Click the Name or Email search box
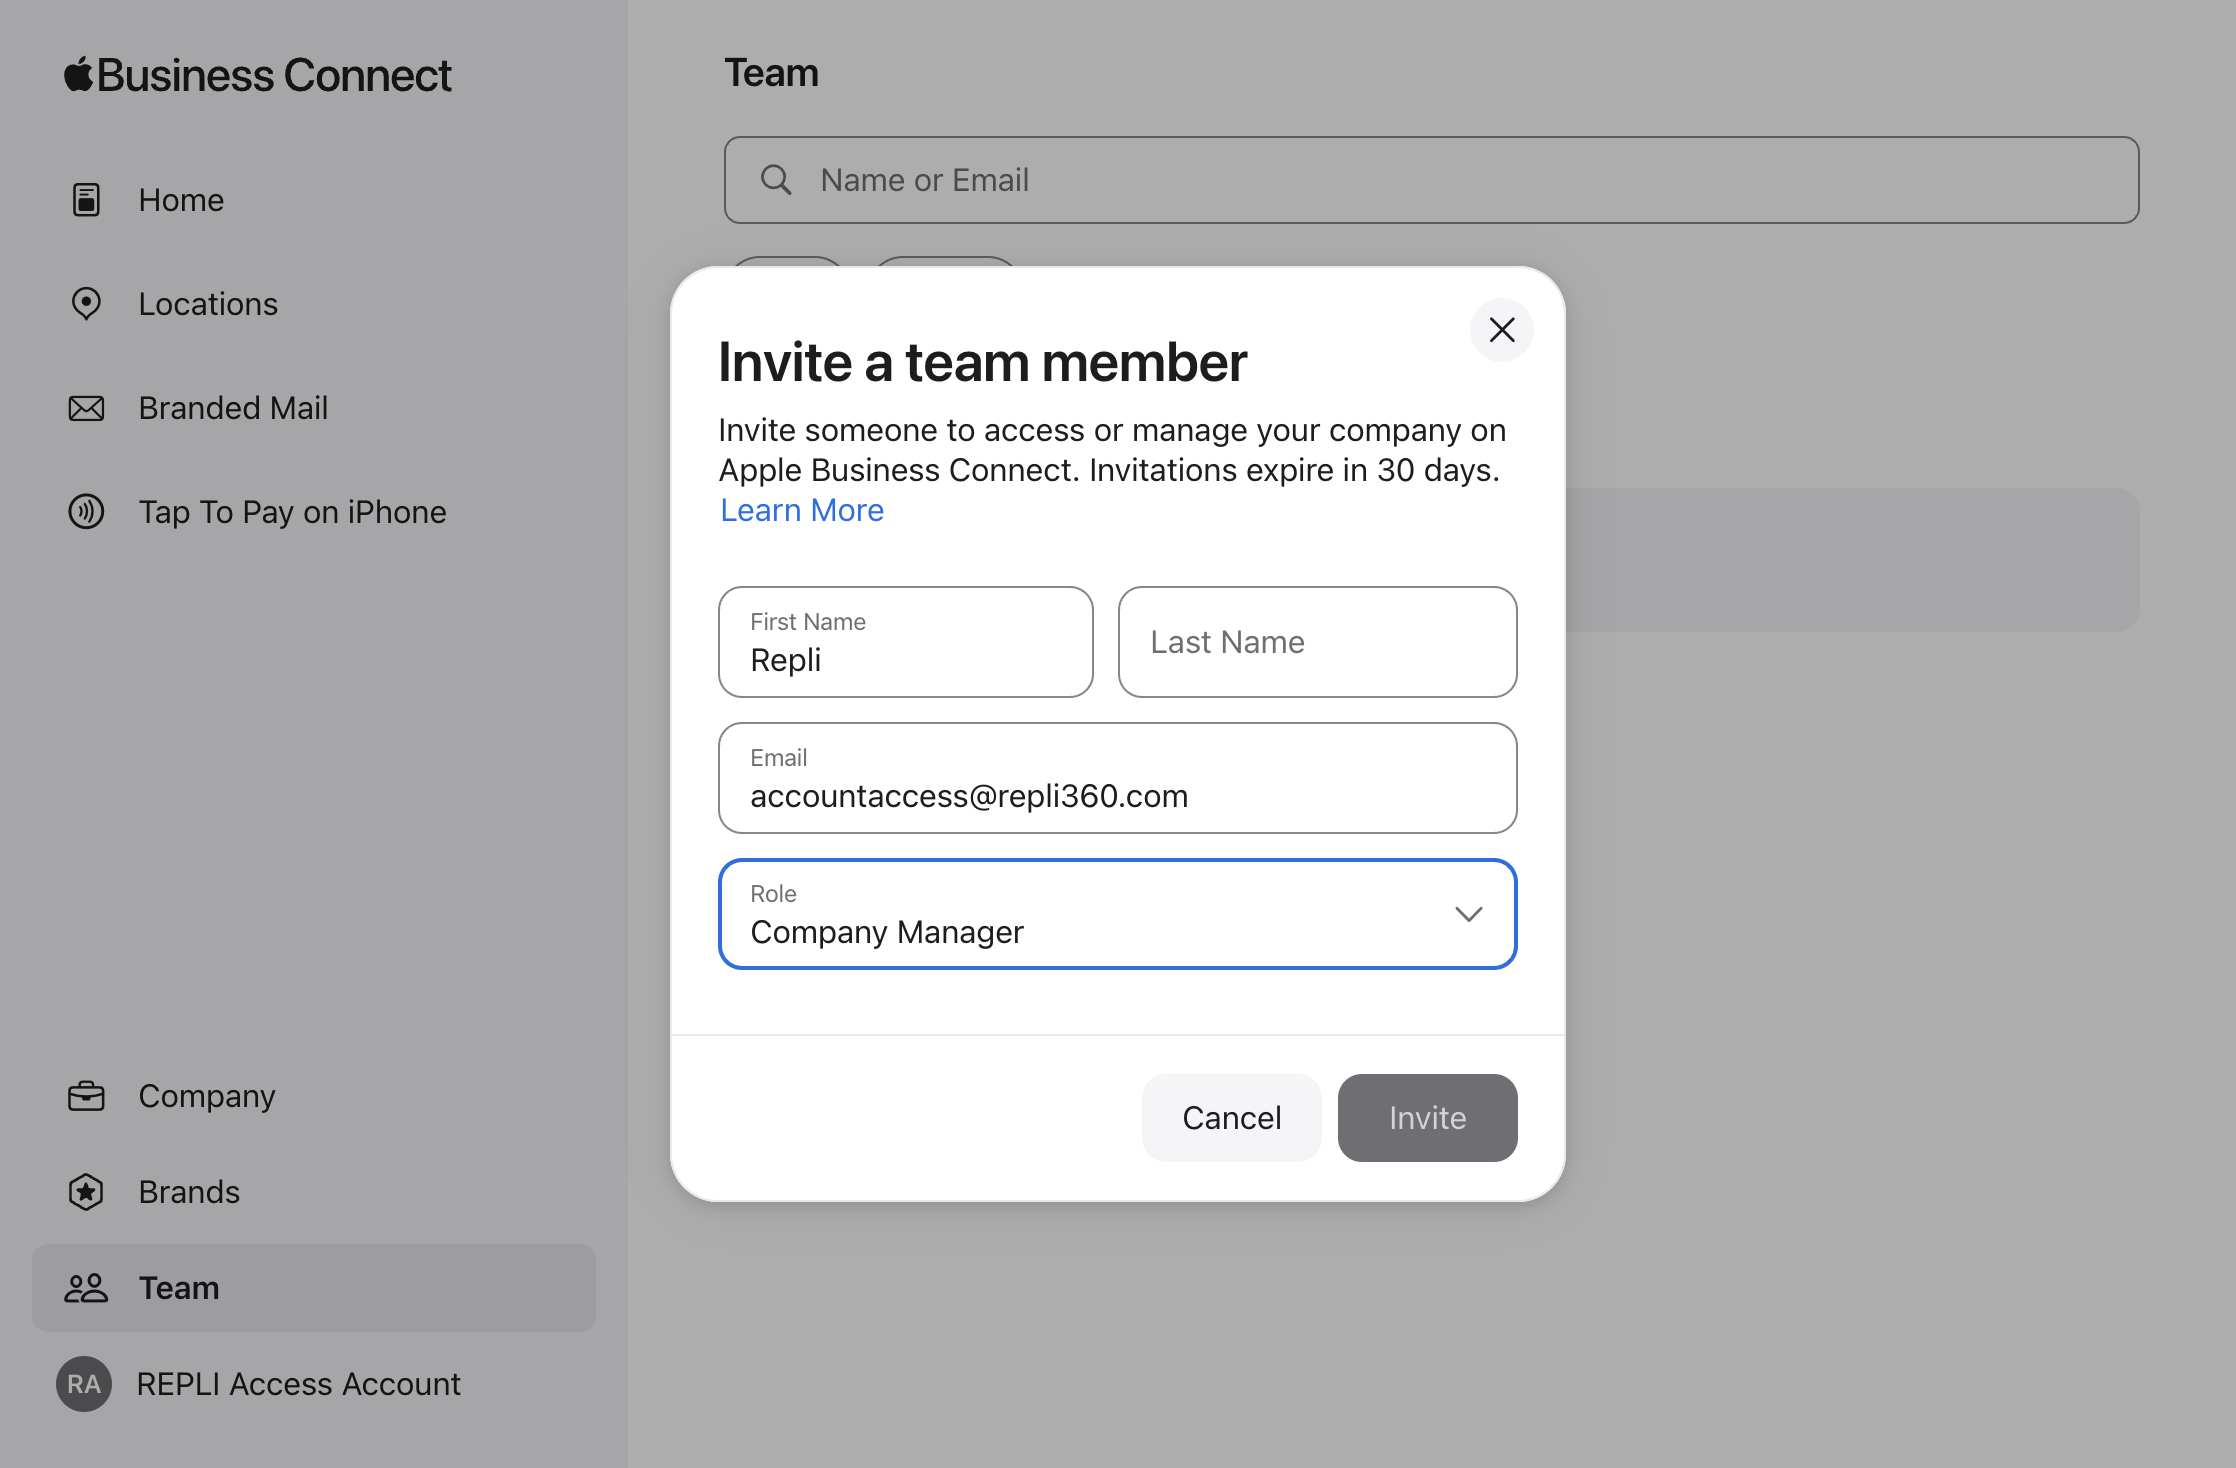2236x1468 pixels. (1432, 180)
